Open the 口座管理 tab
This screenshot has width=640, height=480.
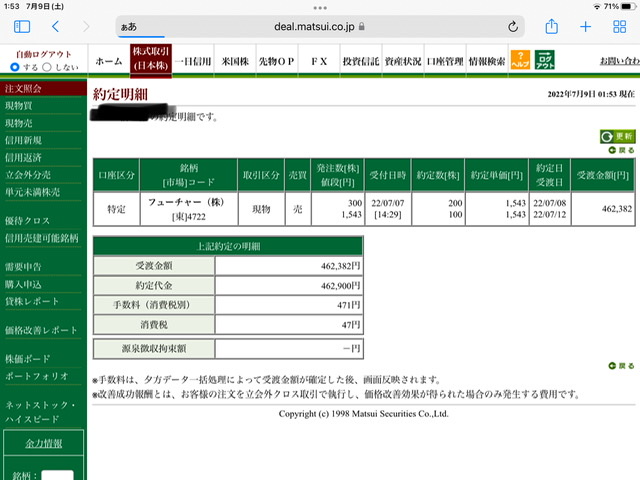coord(445,61)
